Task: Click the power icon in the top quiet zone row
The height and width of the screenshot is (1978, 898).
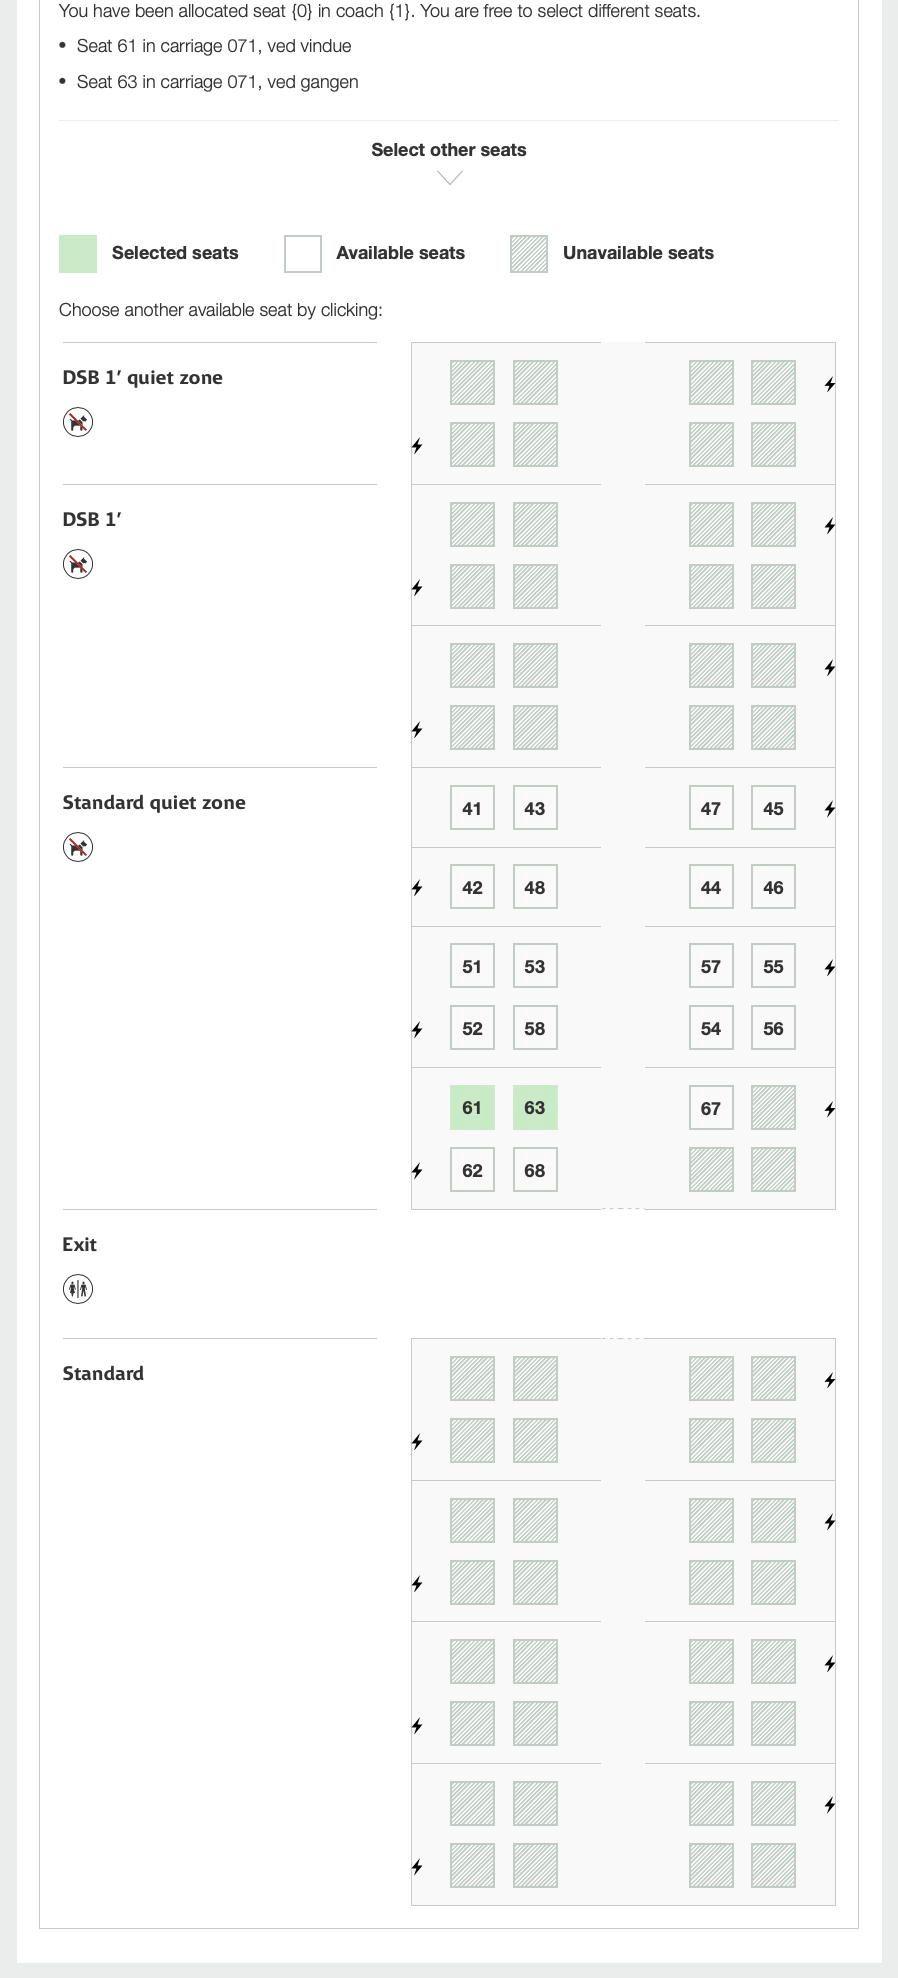Action: click(830, 383)
